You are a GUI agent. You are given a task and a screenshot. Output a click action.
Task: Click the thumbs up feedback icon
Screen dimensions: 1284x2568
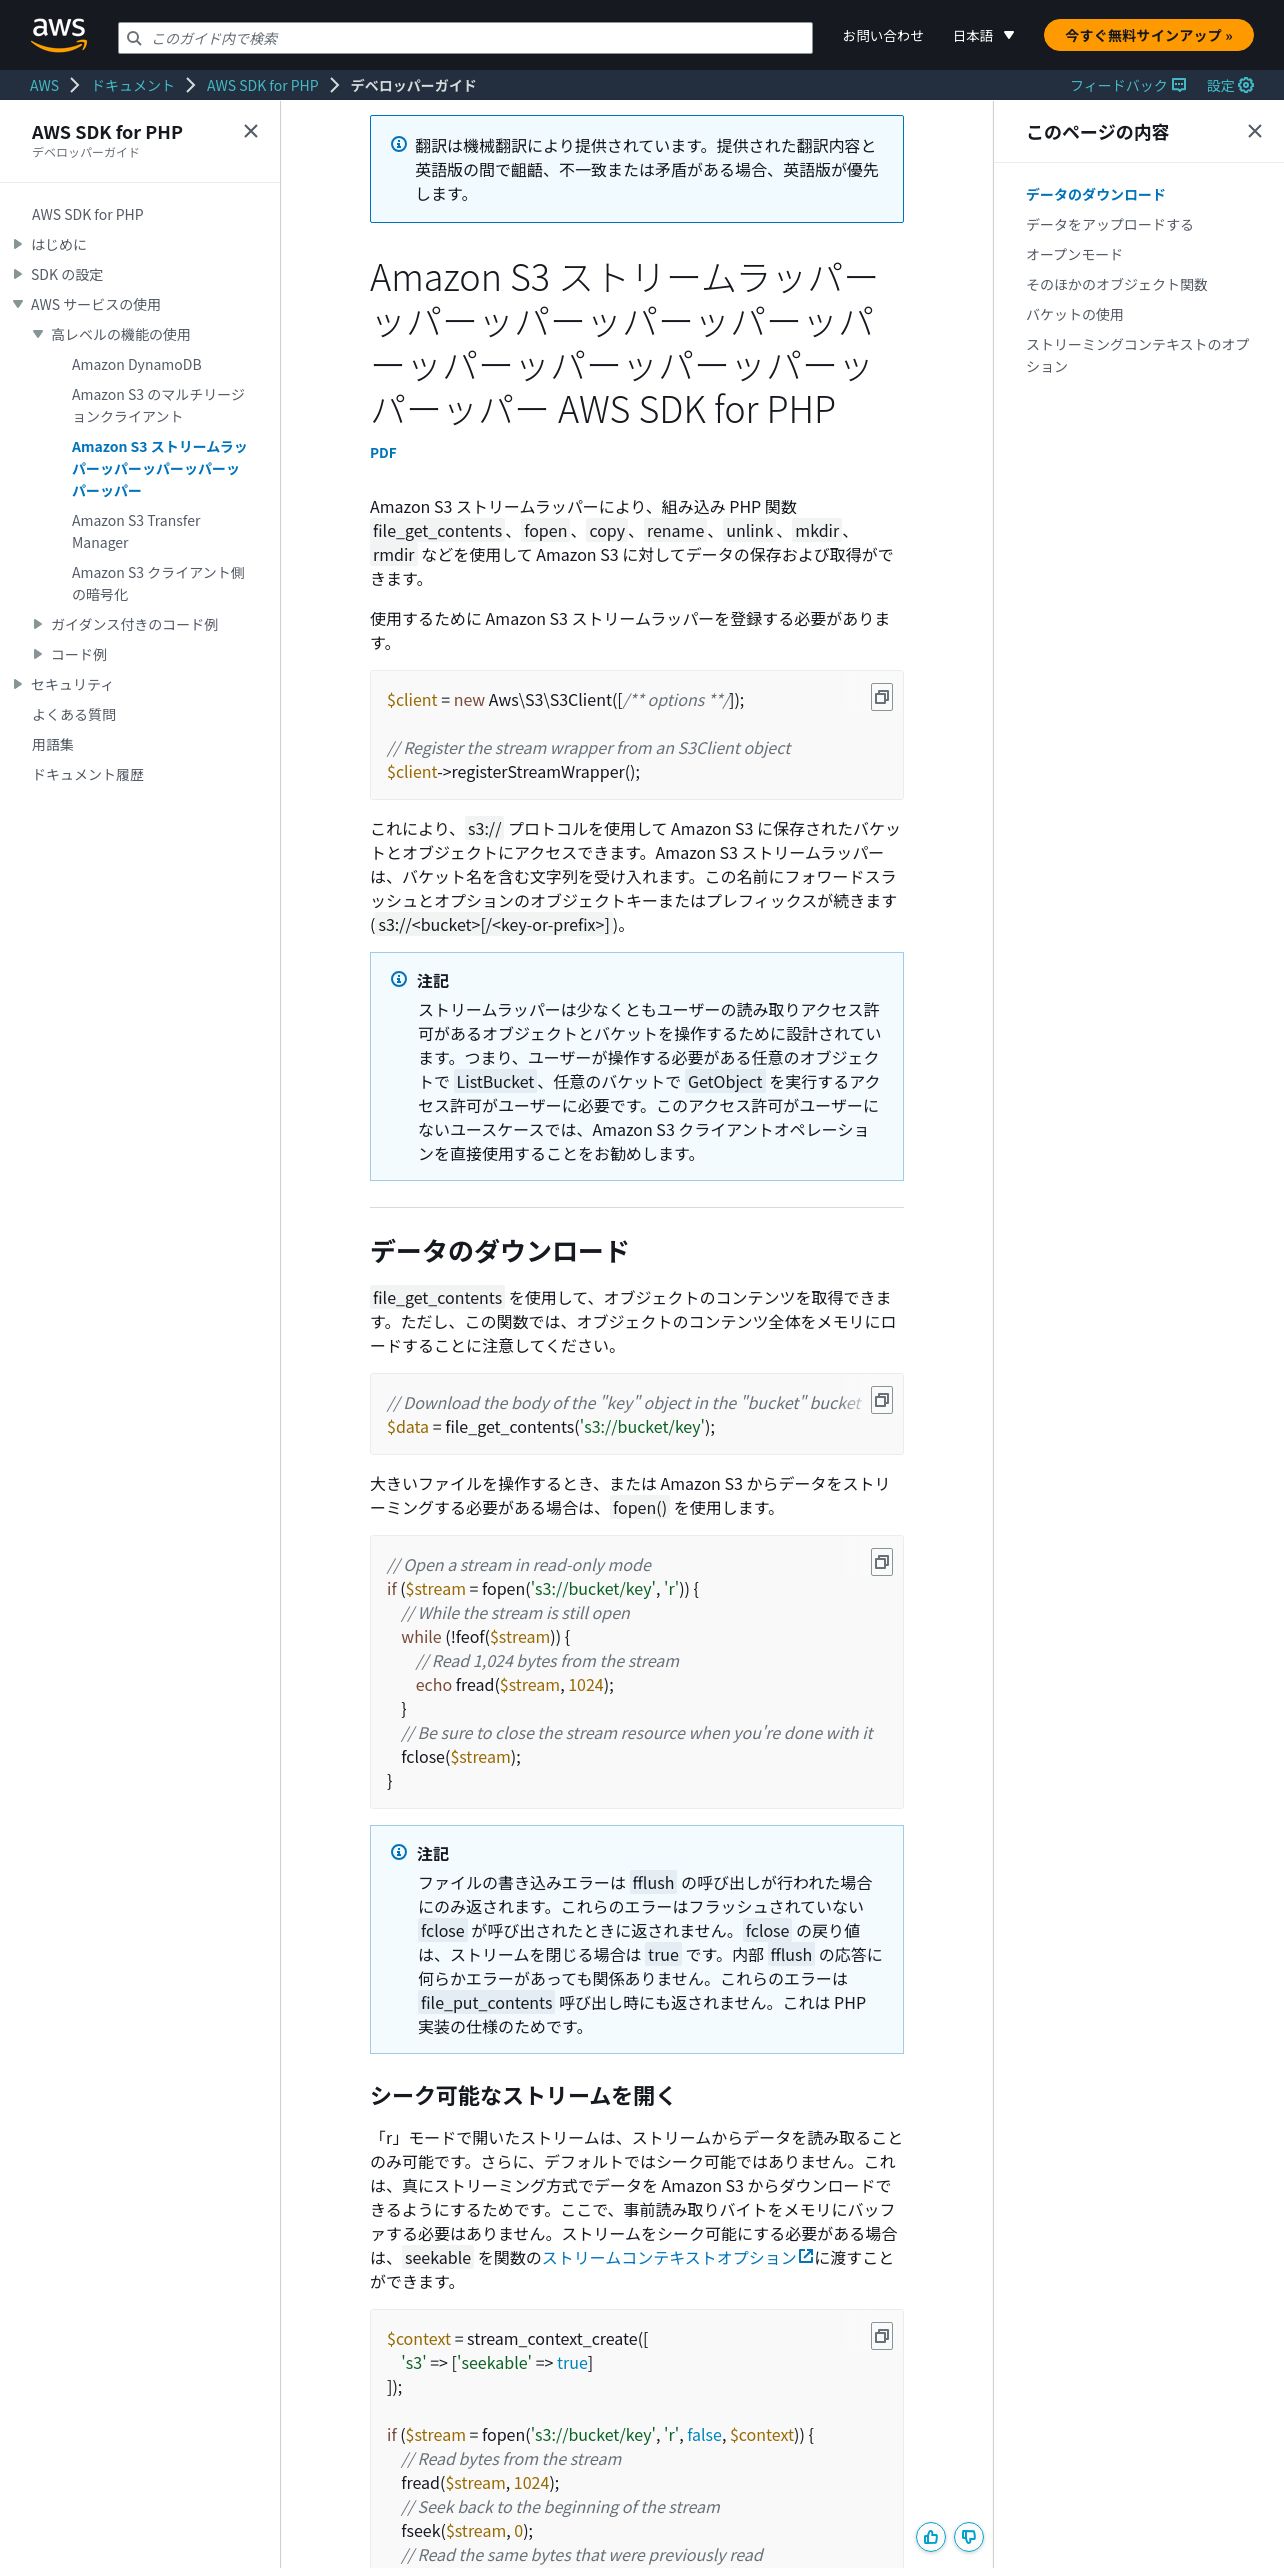(x=931, y=2537)
